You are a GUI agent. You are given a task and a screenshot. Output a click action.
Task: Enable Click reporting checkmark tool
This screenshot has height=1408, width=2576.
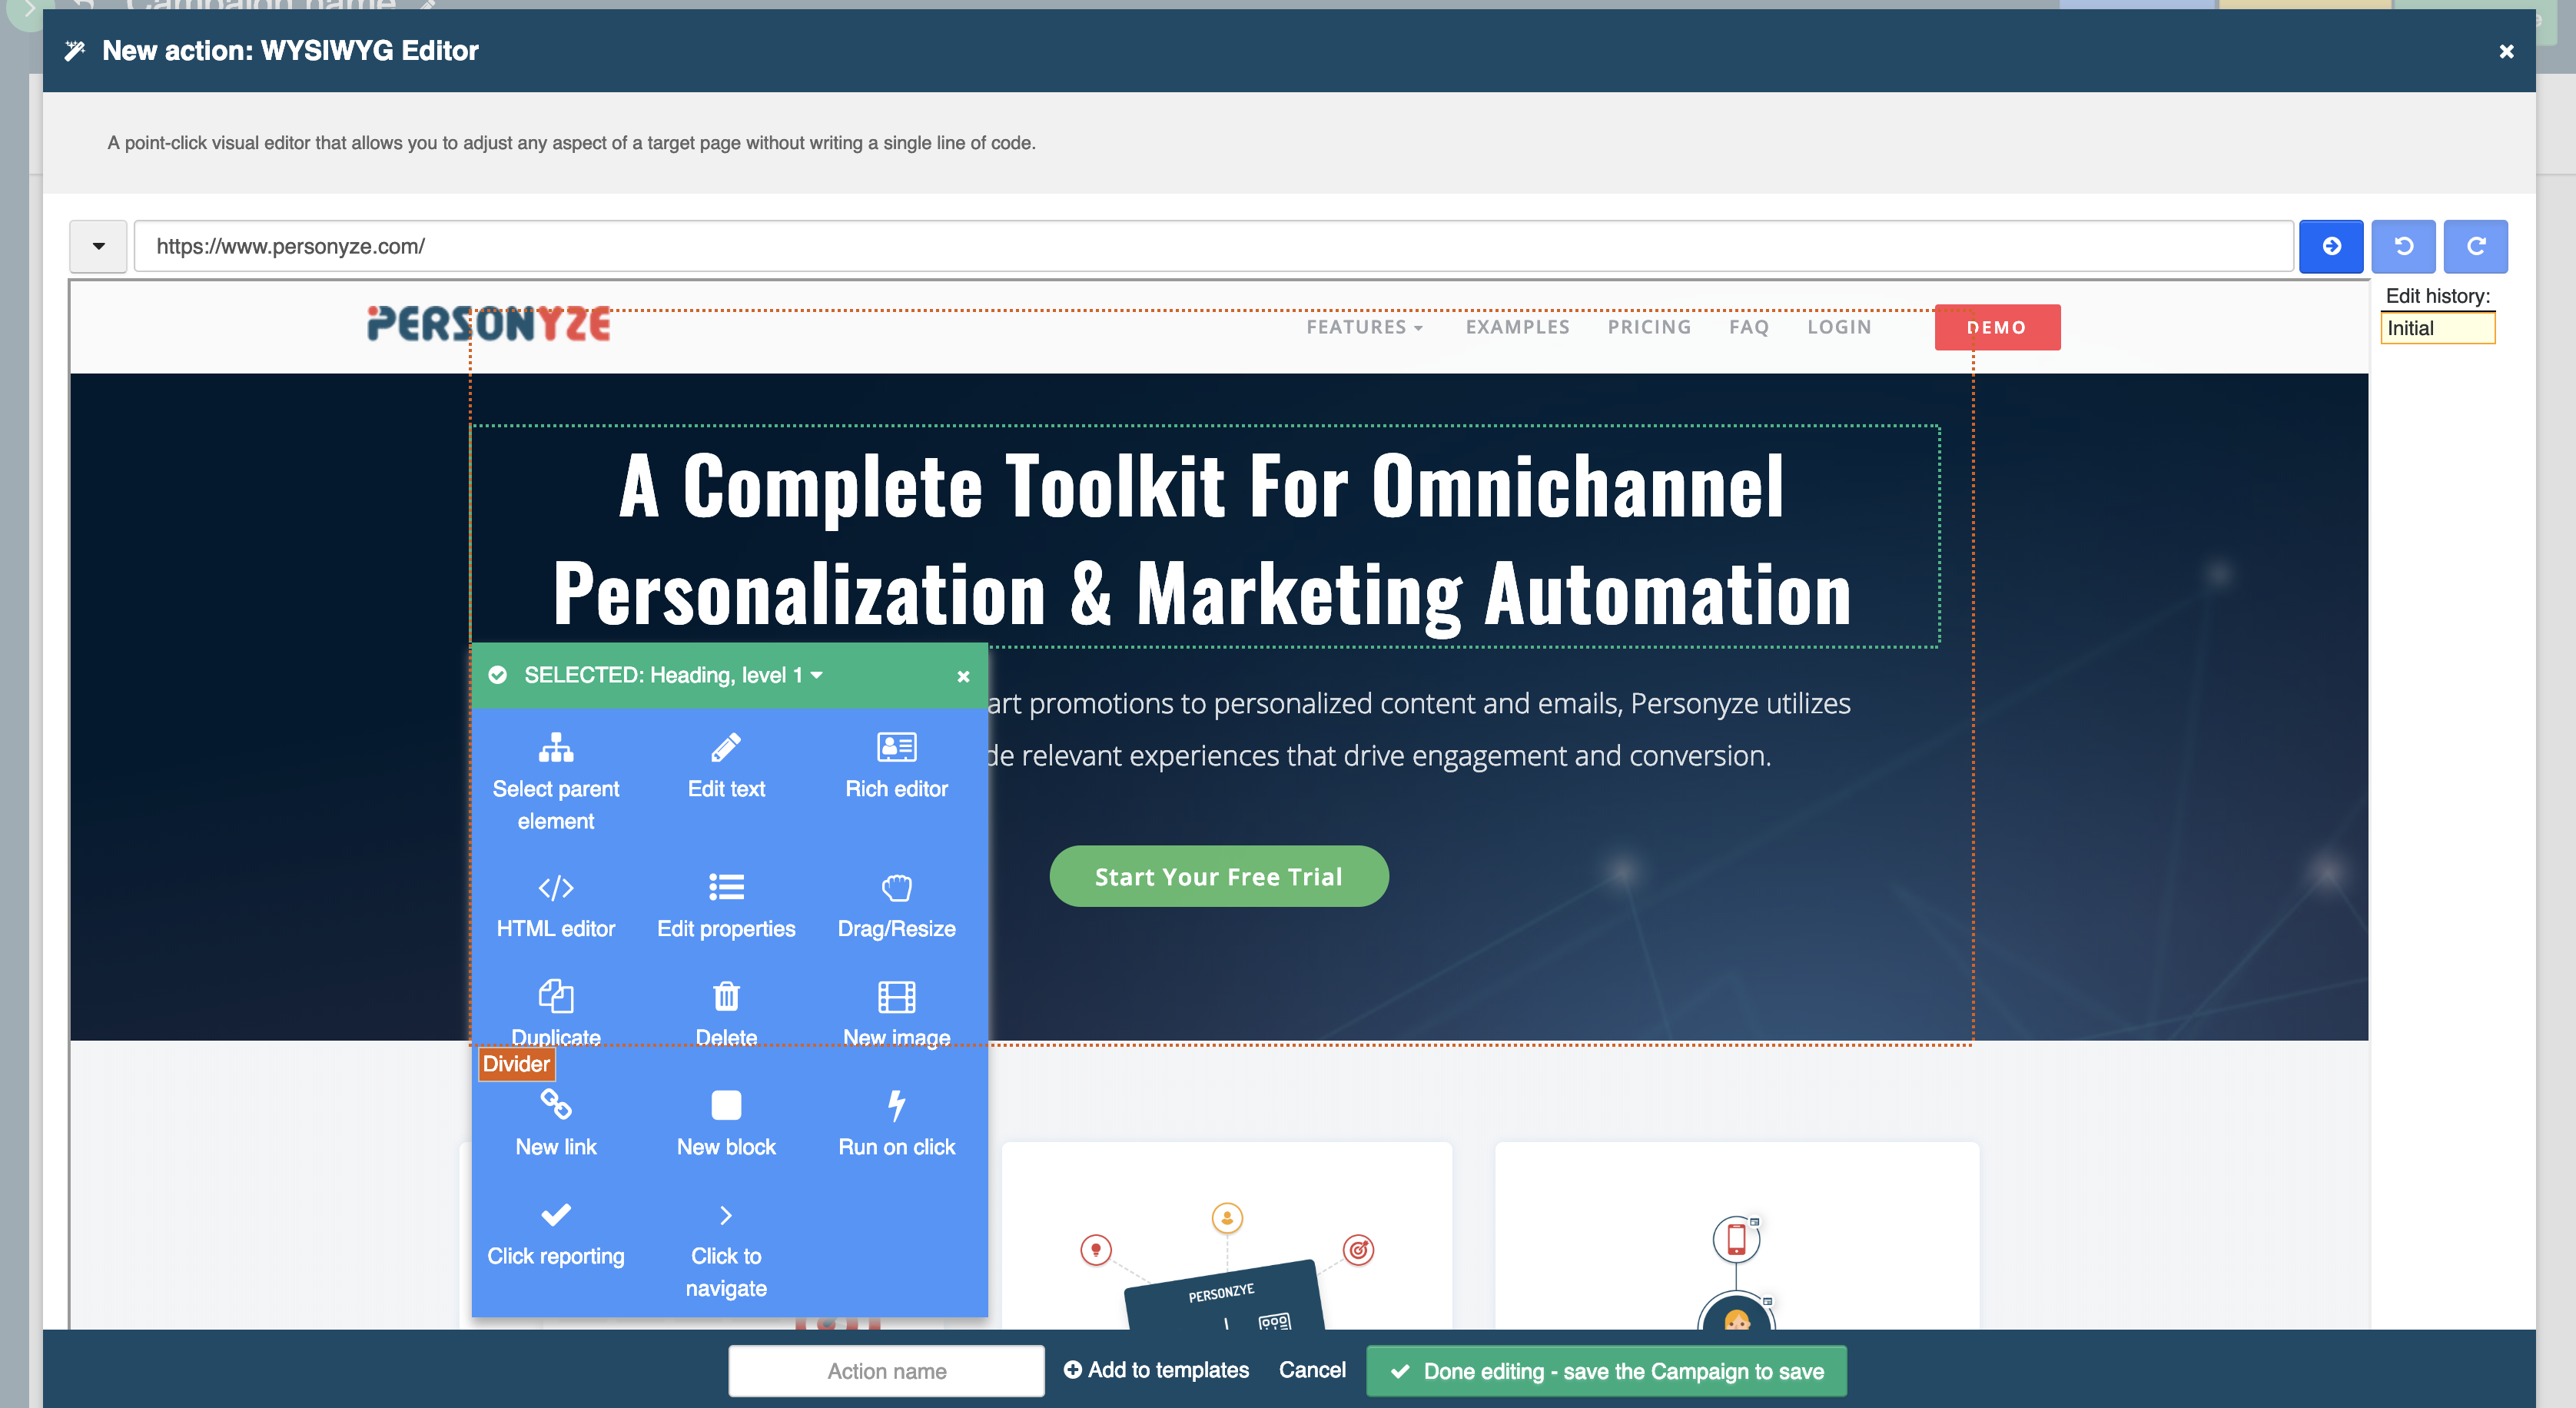click(x=556, y=1234)
